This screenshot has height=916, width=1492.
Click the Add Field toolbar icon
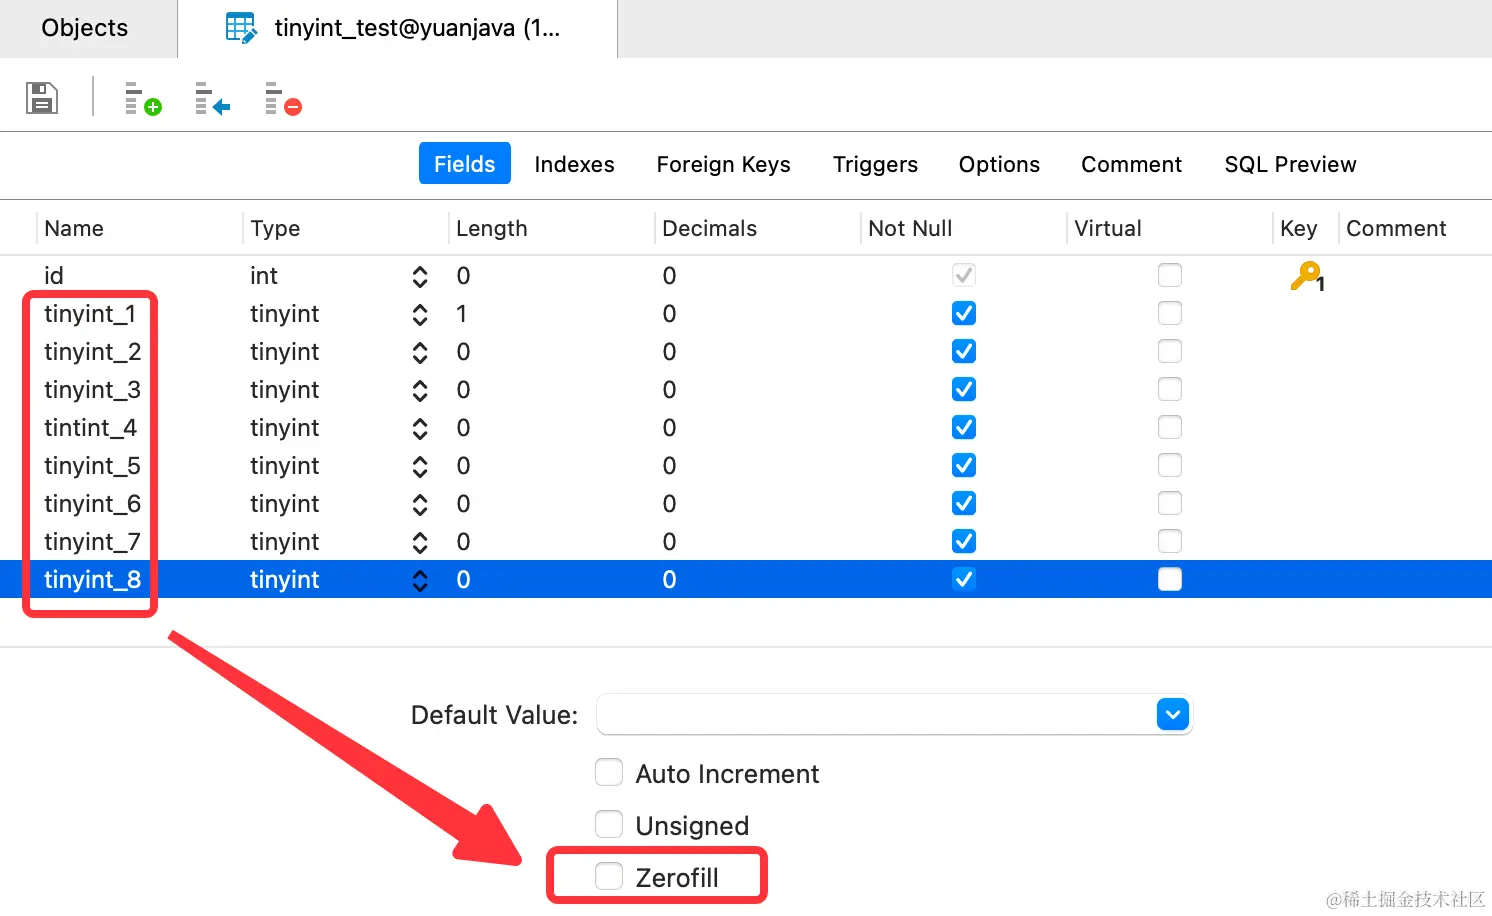pyautogui.click(x=142, y=99)
